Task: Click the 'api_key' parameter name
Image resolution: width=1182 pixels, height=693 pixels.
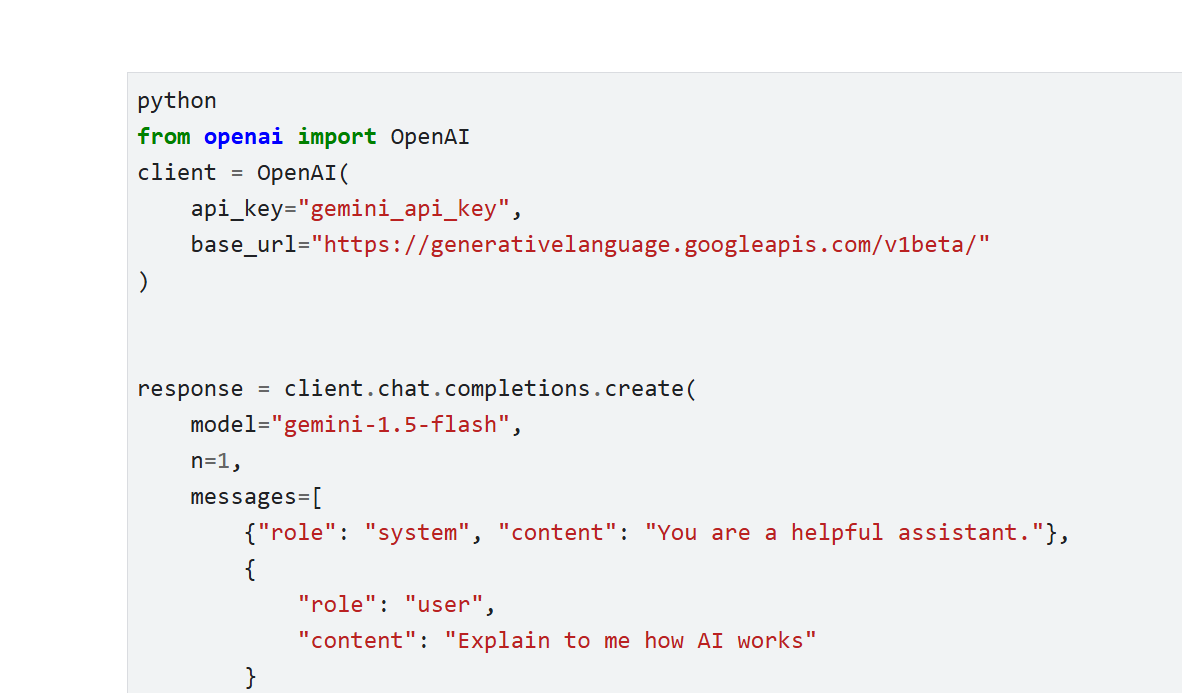Action: [237, 209]
